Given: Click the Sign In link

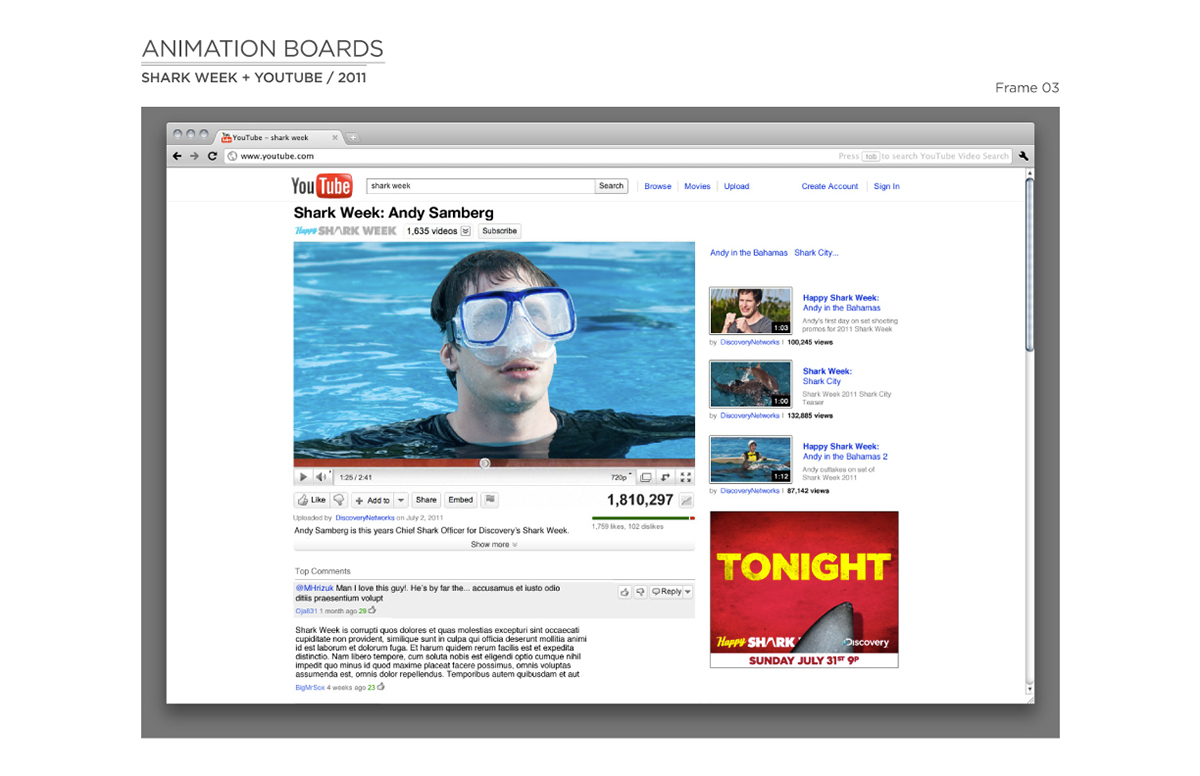Looking at the screenshot, I should [886, 186].
